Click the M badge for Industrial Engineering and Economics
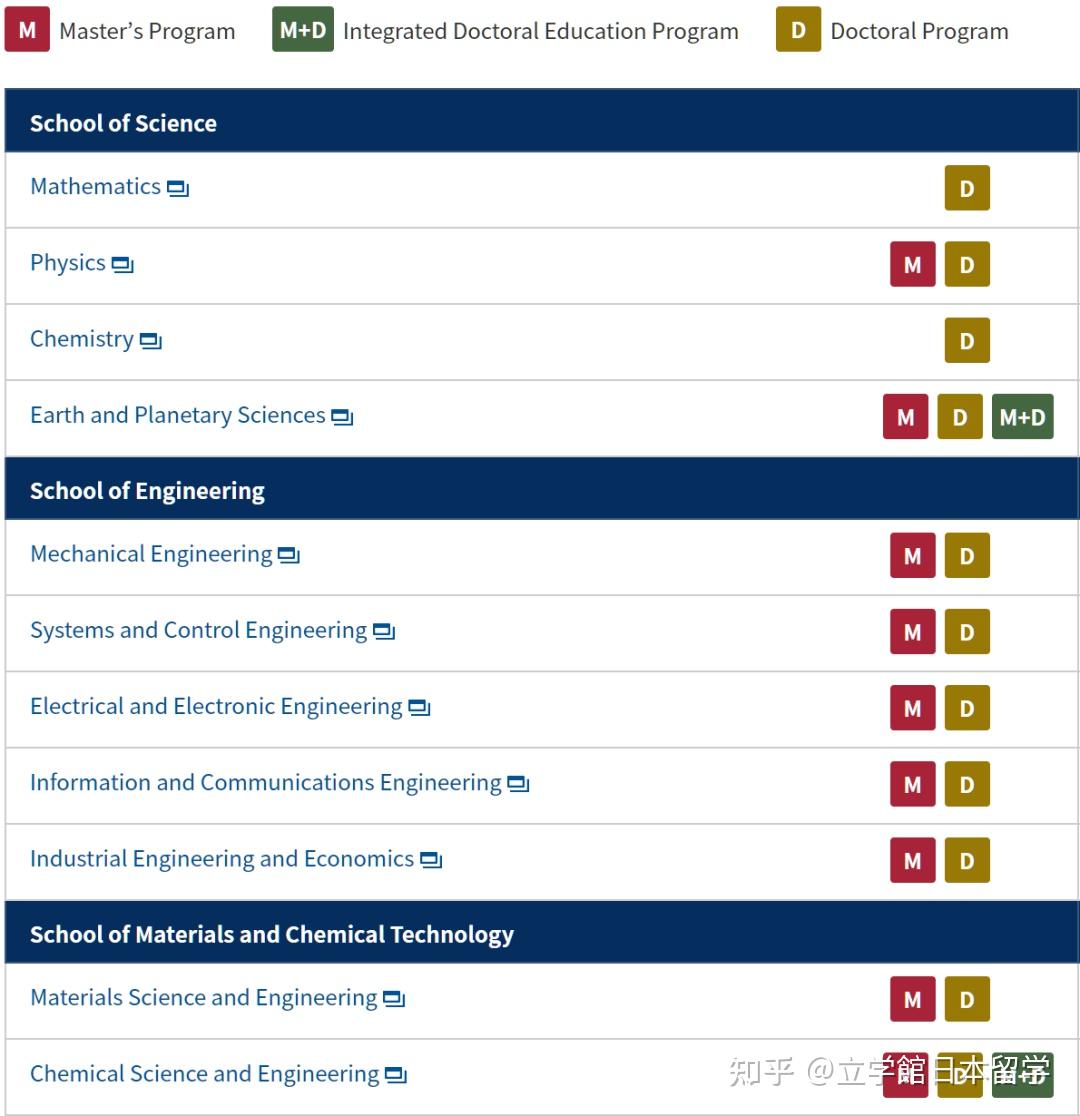Viewport: 1080px width, 1116px height. tap(913, 860)
